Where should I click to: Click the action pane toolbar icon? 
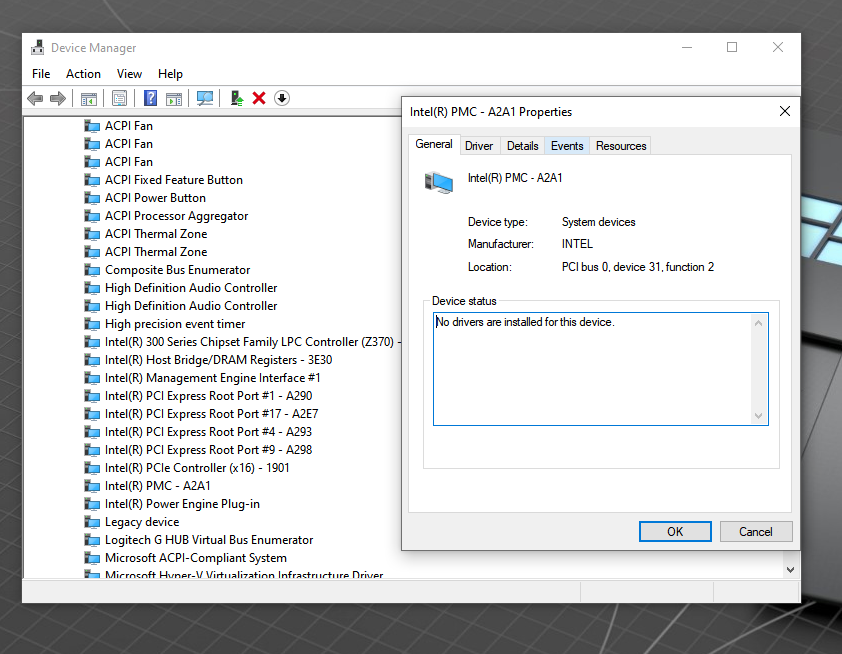174,99
